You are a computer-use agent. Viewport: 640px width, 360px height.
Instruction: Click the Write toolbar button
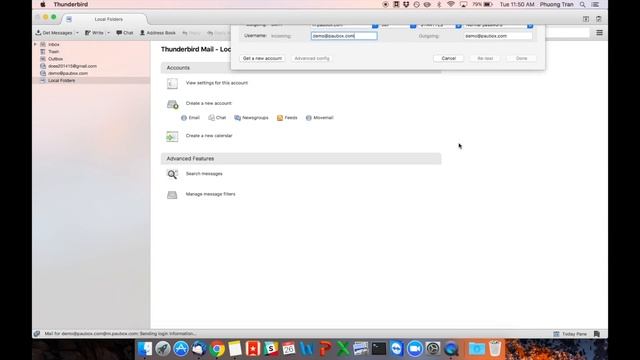click(x=94, y=33)
